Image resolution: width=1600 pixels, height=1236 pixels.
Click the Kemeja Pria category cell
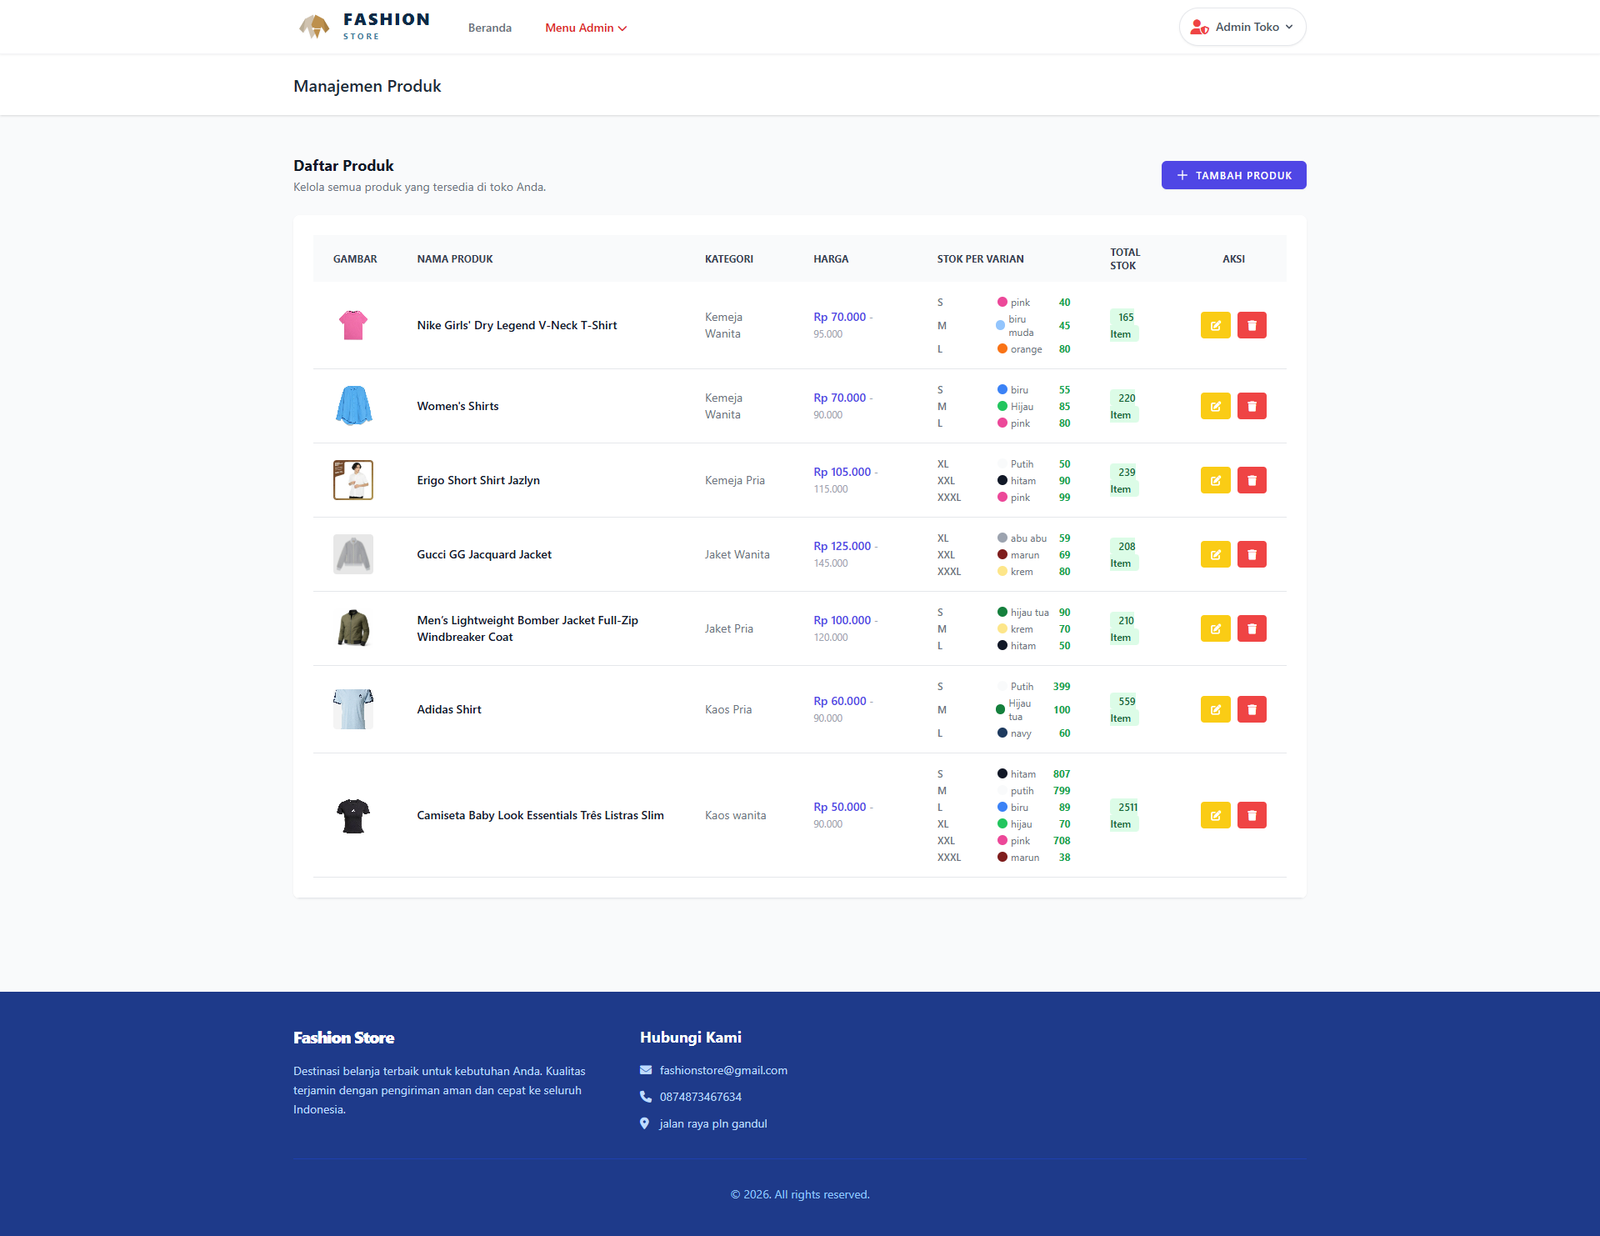[x=735, y=480]
